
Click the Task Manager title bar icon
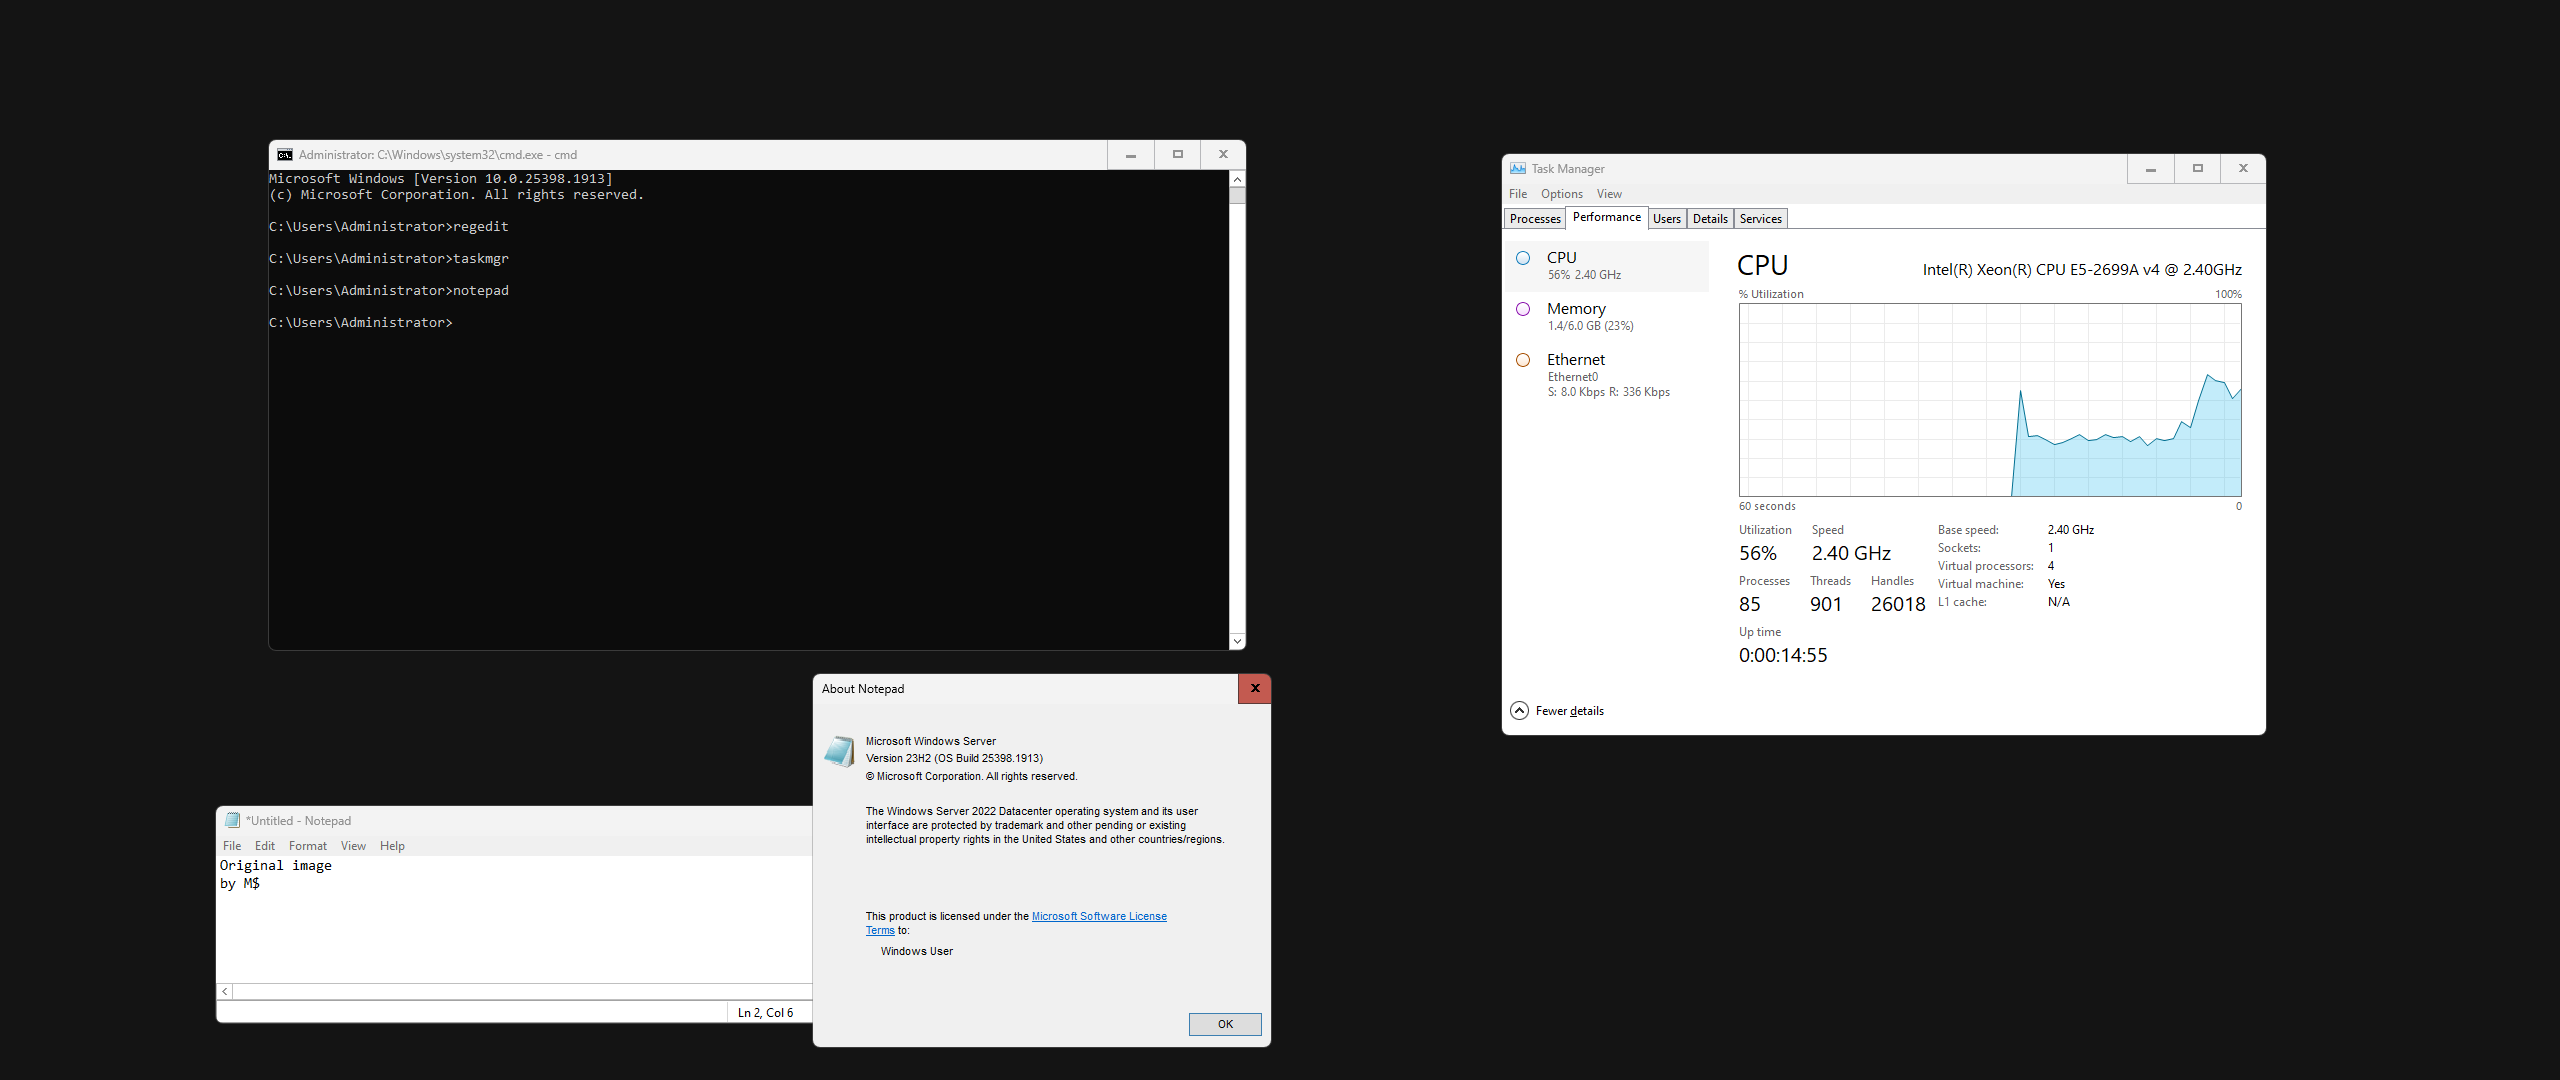[x=1518, y=169]
